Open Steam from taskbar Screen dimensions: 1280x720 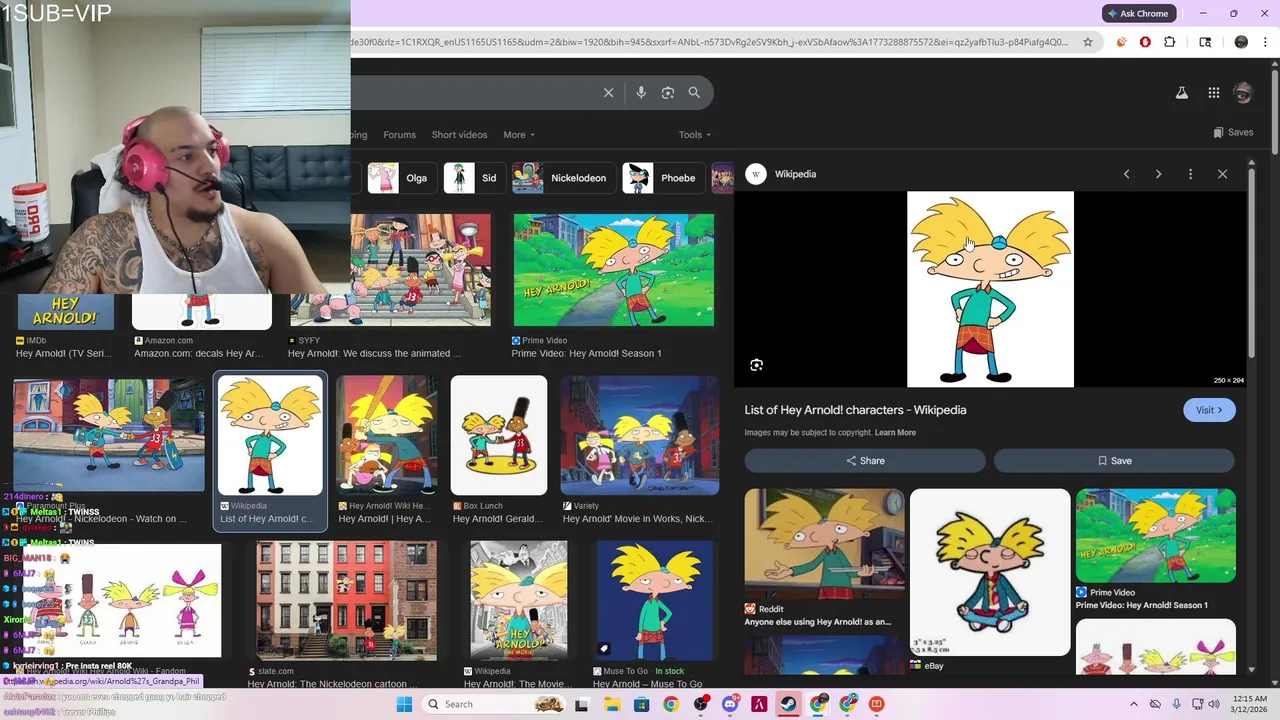(788, 704)
